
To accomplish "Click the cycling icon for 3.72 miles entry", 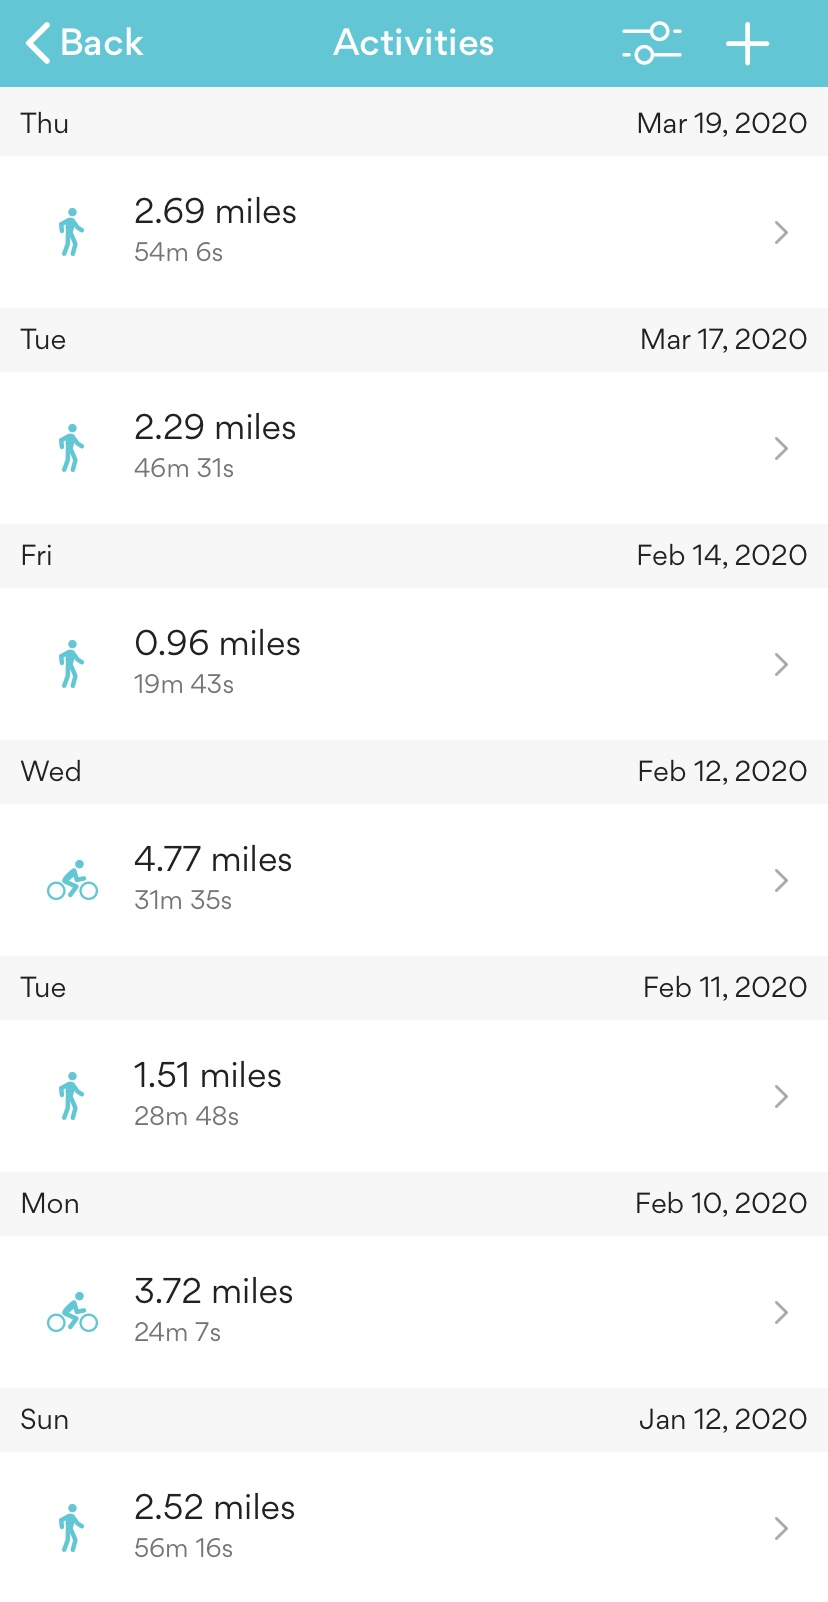I will point(72,1312).
